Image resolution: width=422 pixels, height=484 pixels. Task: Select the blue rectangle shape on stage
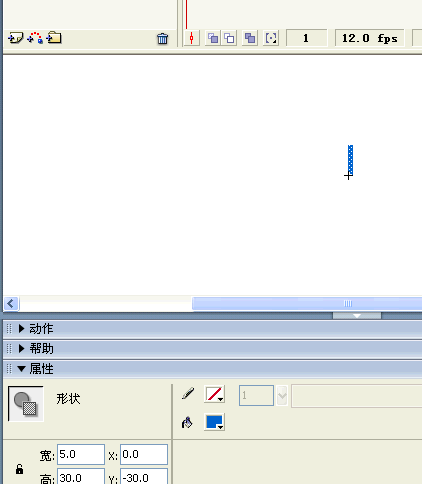click(x=350, y=160)
